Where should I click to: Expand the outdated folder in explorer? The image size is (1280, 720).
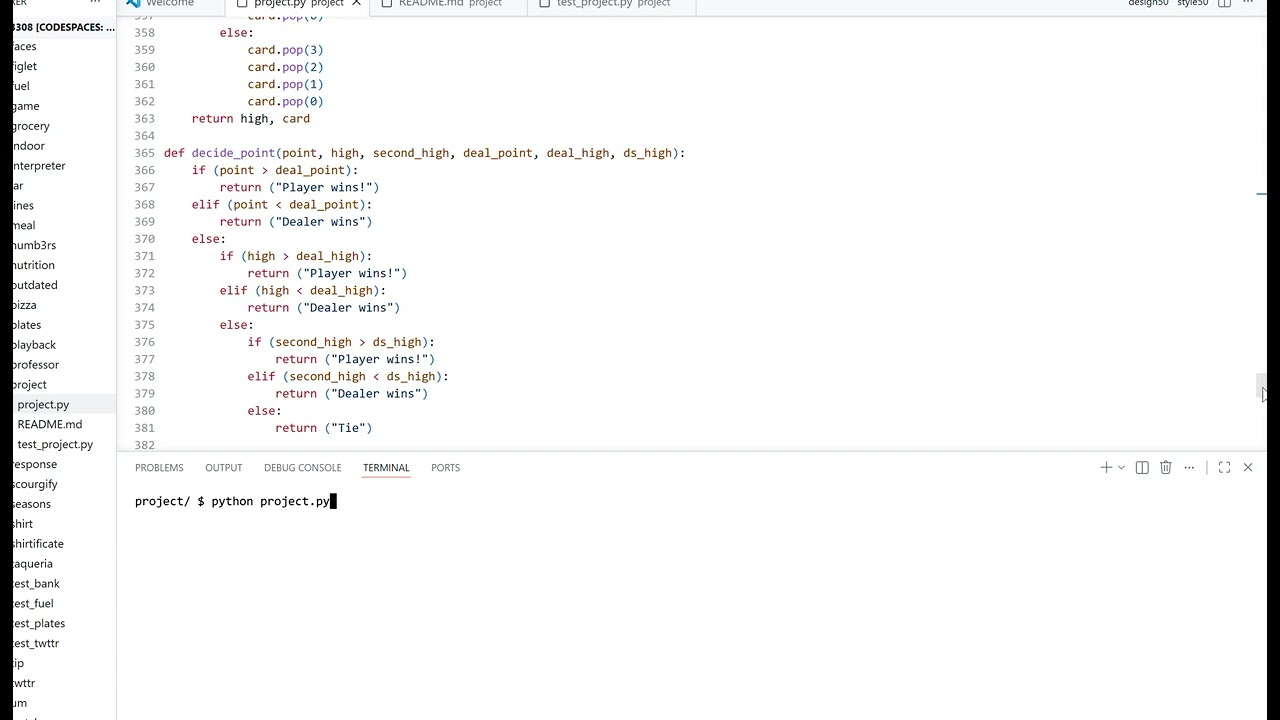tap(35, 285)
